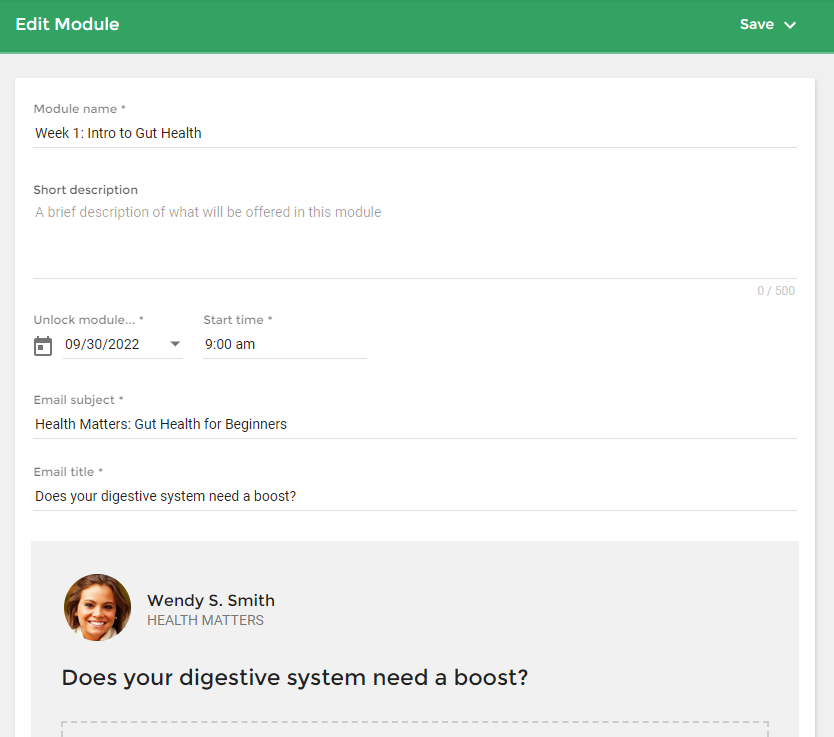The height and width of the screenshot is (737, 834).
Task: Click the 0 / 500 character counter
Action: [x=776, y=291]
